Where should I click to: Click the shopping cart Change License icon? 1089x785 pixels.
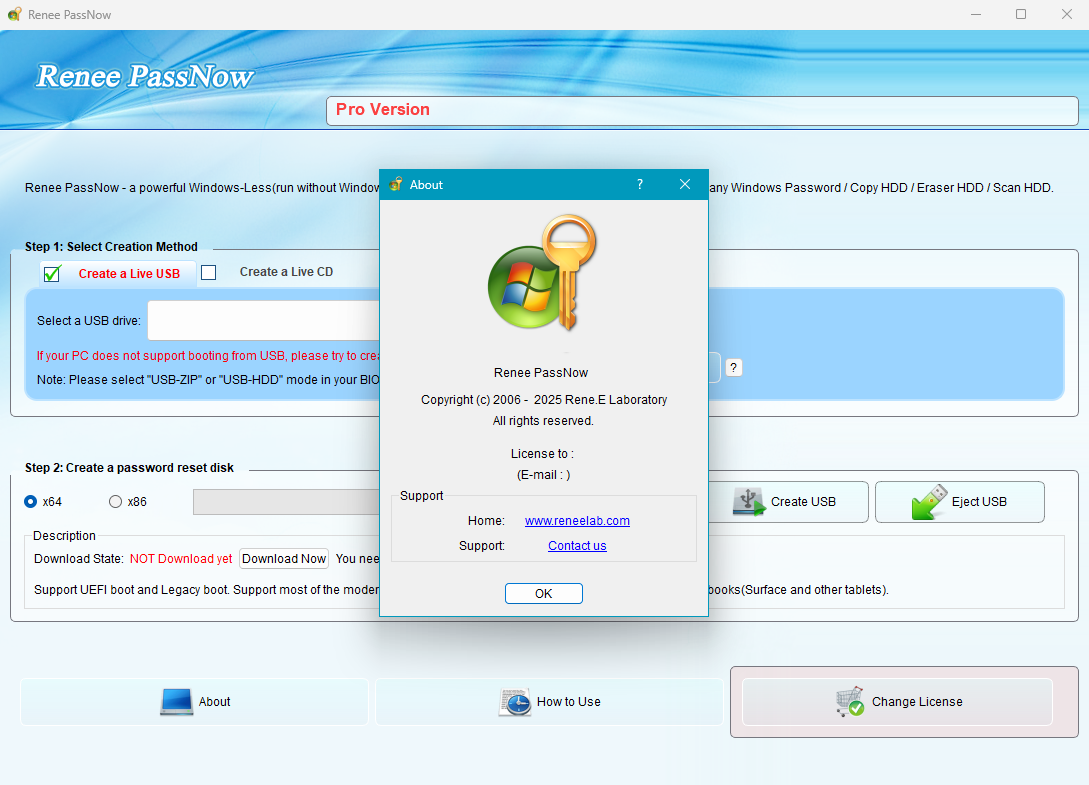(850, 702)
